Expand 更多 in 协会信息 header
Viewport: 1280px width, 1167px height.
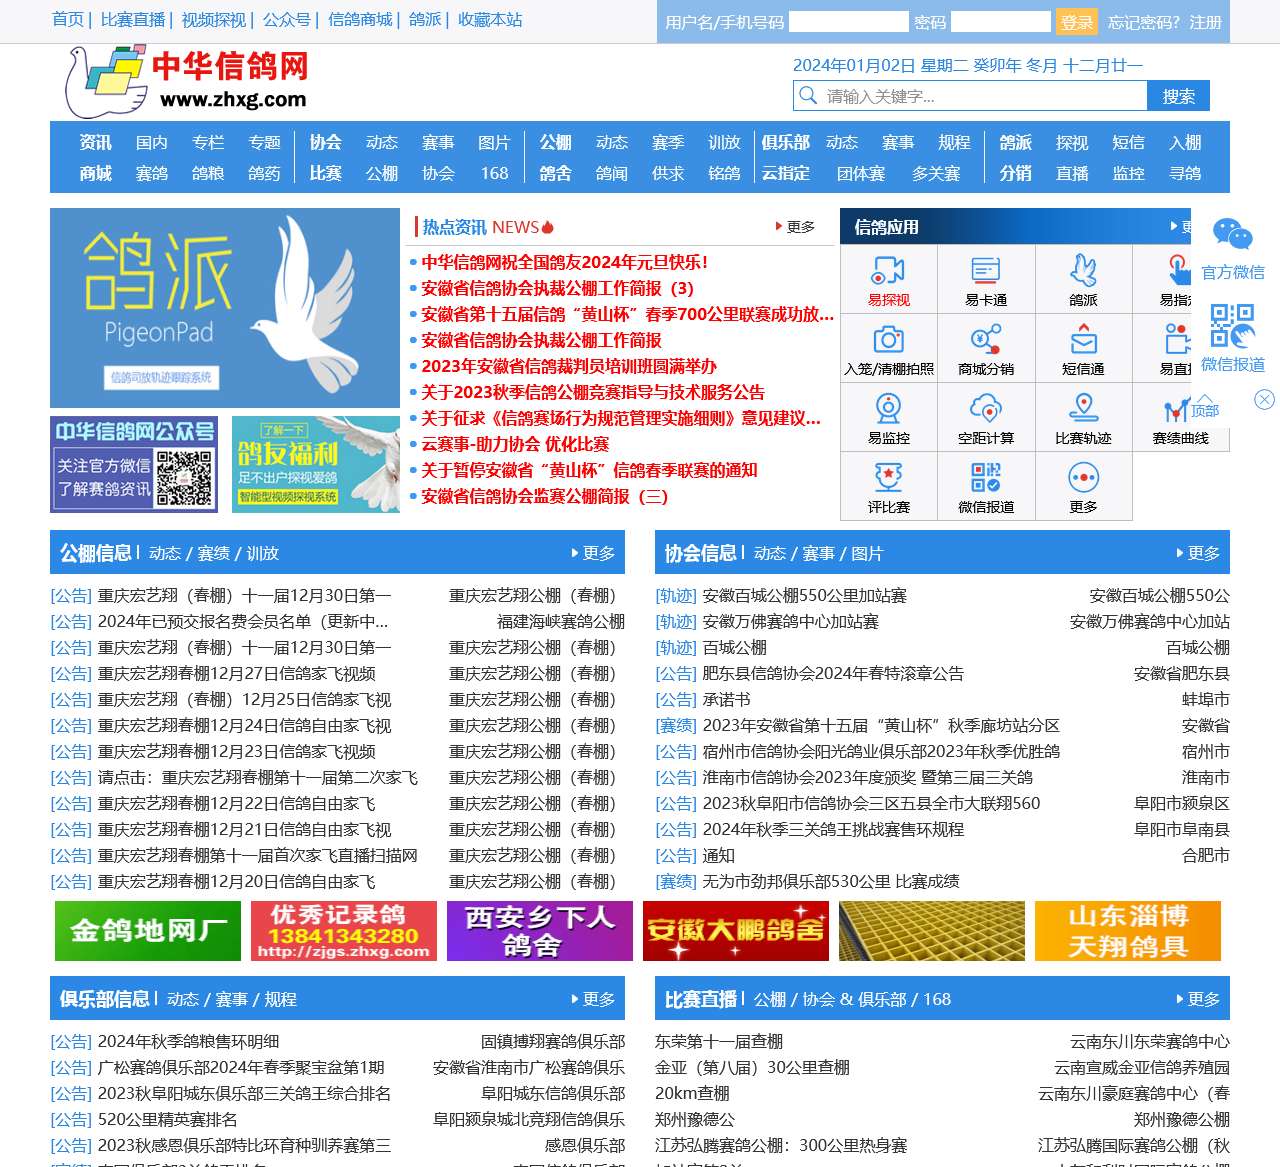click(1198, 553)
